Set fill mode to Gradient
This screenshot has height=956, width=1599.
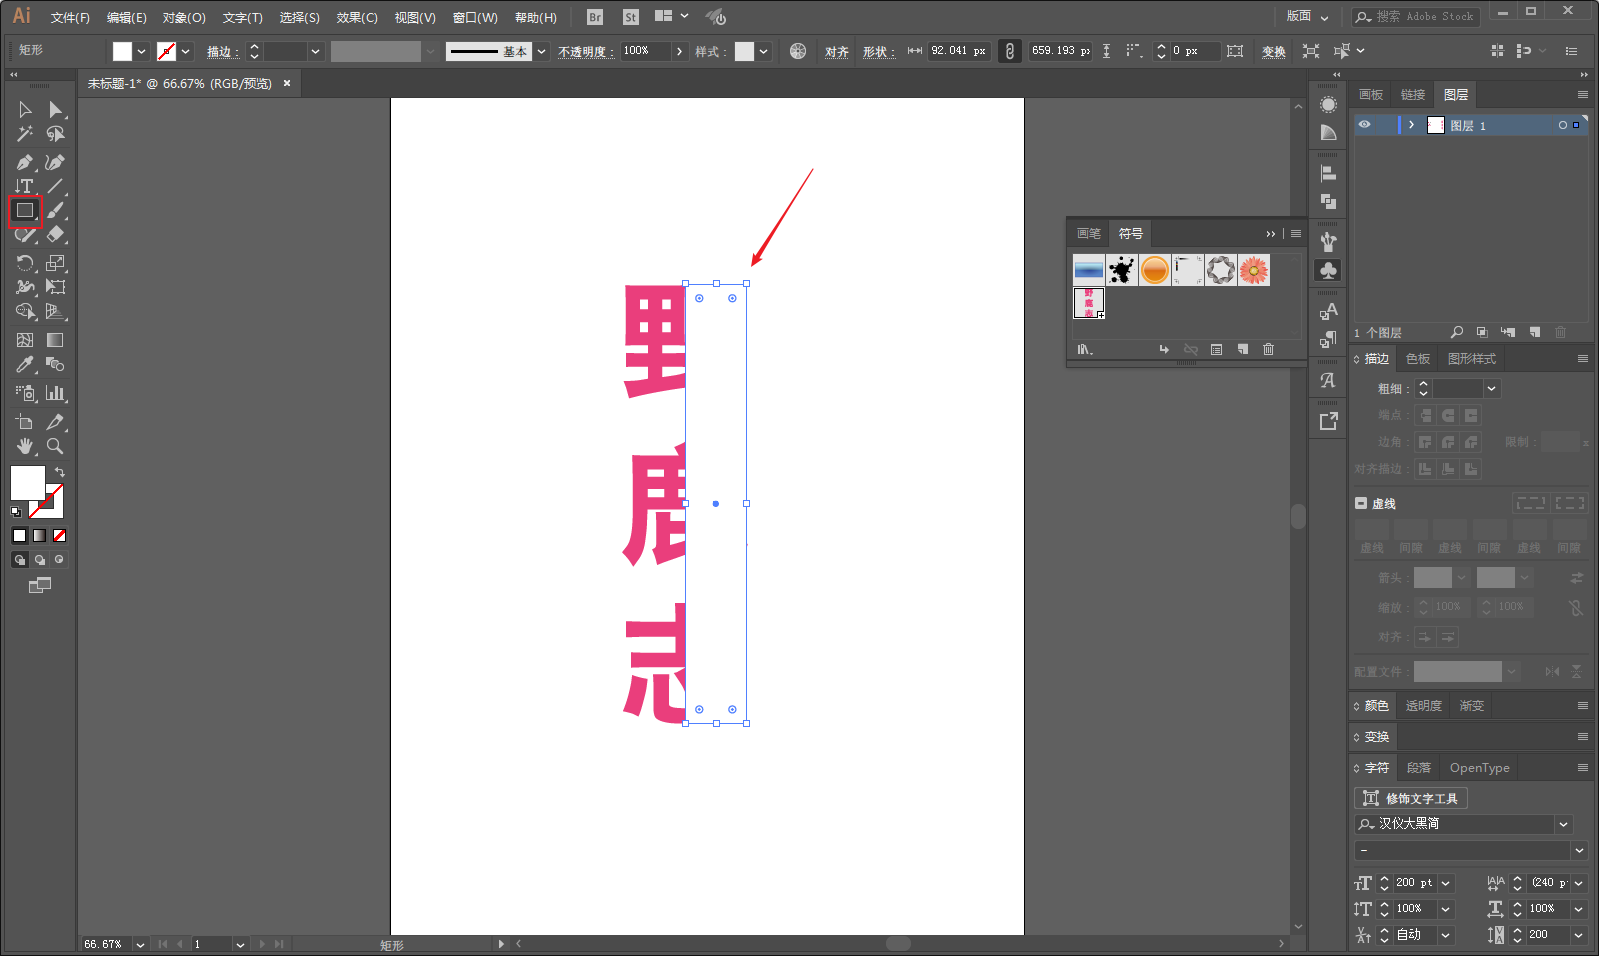[x=39, y=536]
